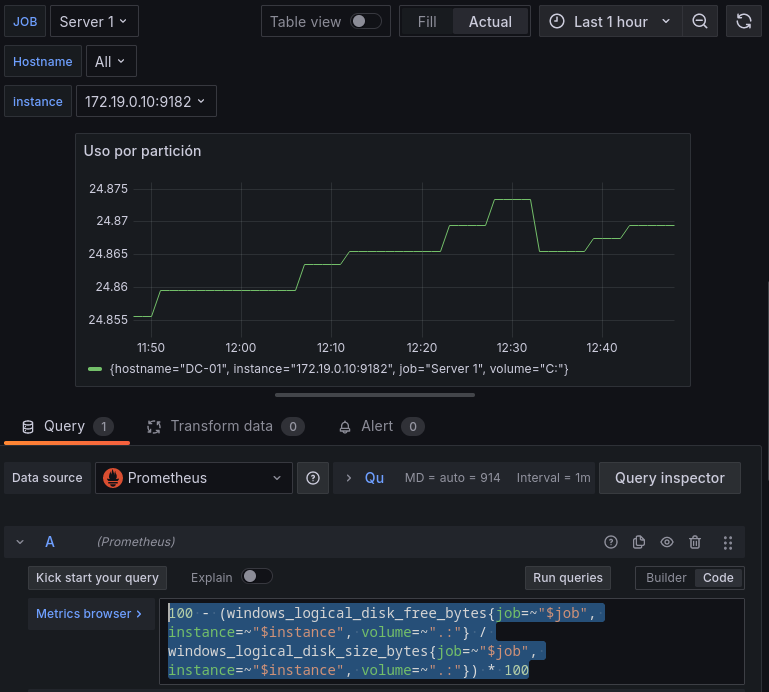Switch query editor to Builder mode
This screenshot has height=692, width=769.
pyautogui.click(x=666, y=578)
